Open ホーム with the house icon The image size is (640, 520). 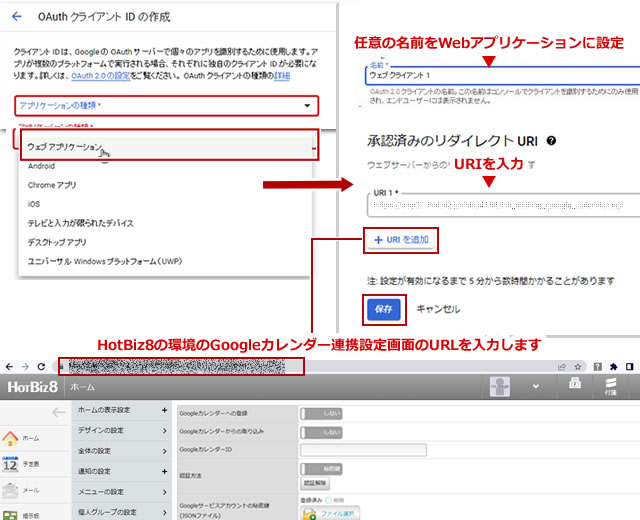coord(10,438)
